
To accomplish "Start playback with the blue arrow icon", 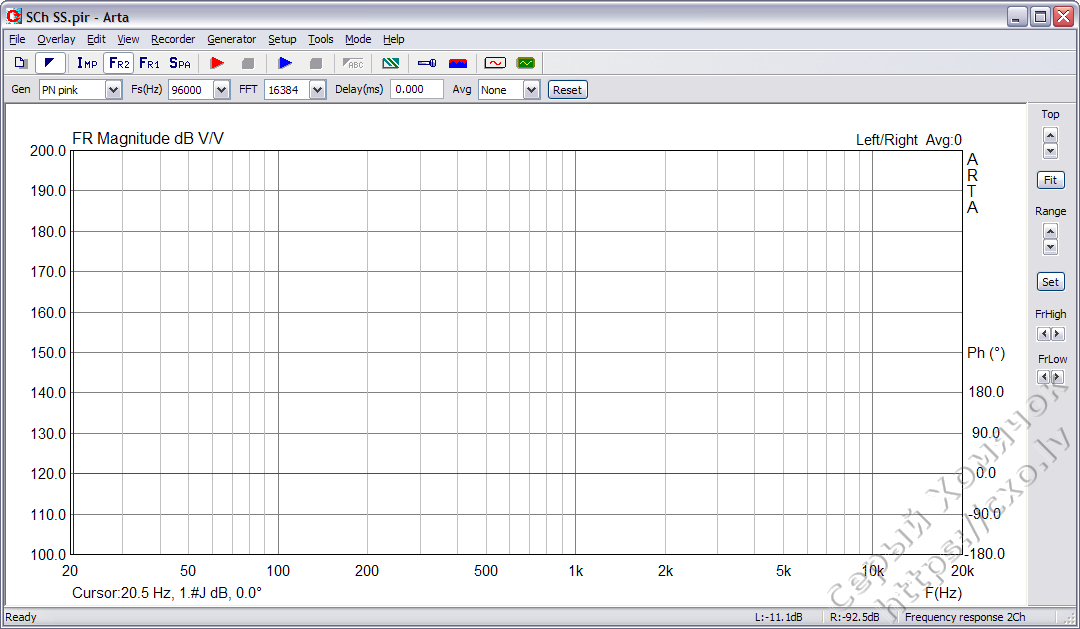I will [x=284, y=62].
